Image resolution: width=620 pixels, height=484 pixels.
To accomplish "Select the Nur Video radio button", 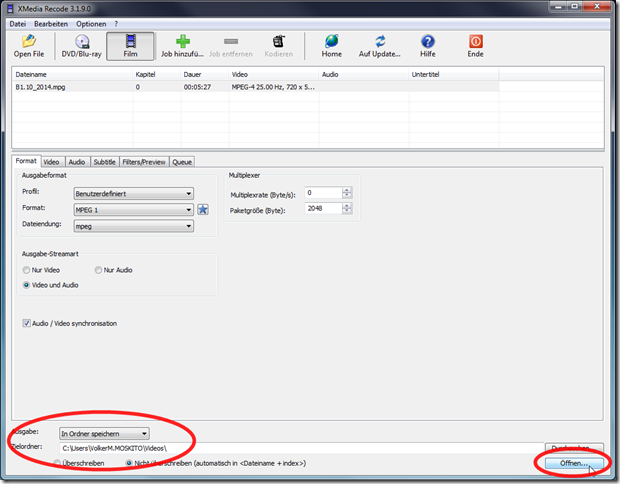I will point(27,270).
